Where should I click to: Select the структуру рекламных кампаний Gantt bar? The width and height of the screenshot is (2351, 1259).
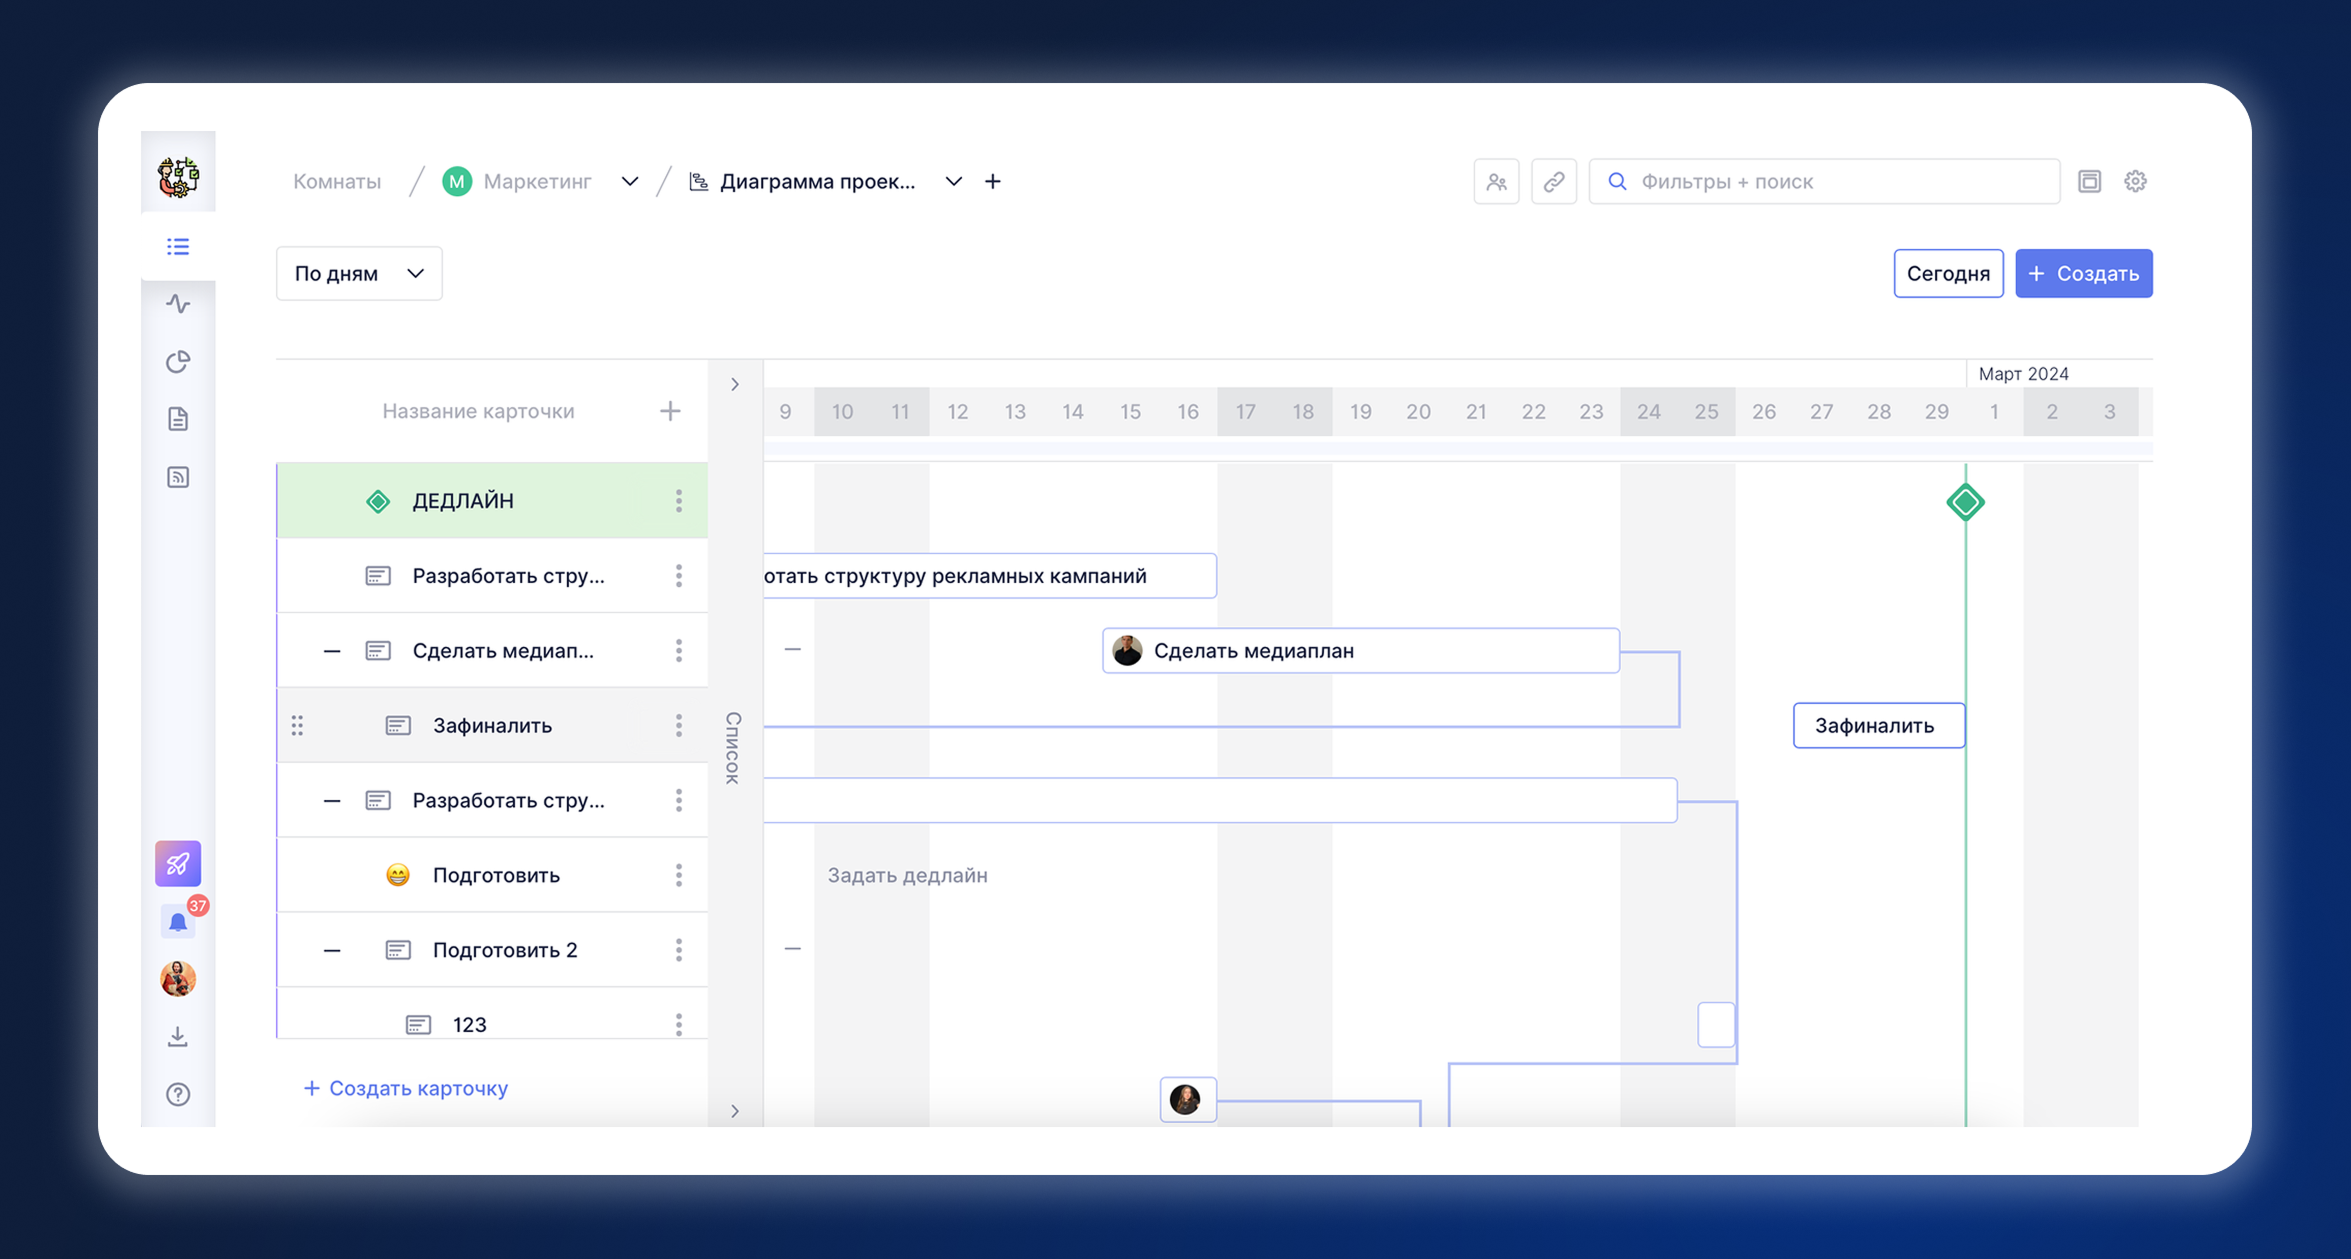tap(990, 576)
